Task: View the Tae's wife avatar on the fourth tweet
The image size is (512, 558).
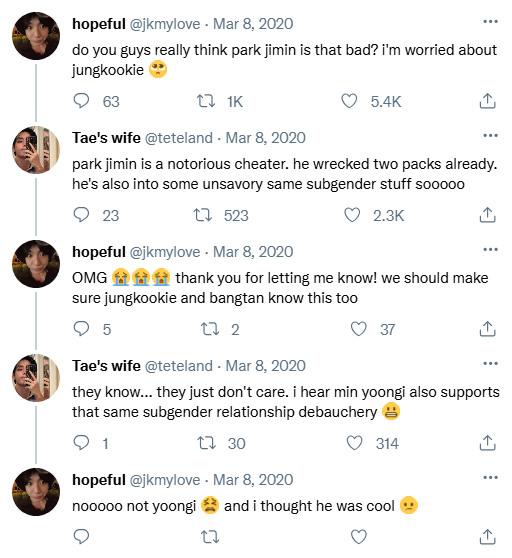Action: pyautogui.click(x=36, y=378)
